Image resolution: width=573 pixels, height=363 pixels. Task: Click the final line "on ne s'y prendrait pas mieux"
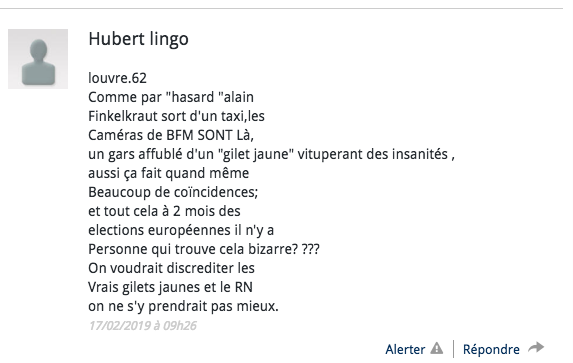(x=183, y=306)
